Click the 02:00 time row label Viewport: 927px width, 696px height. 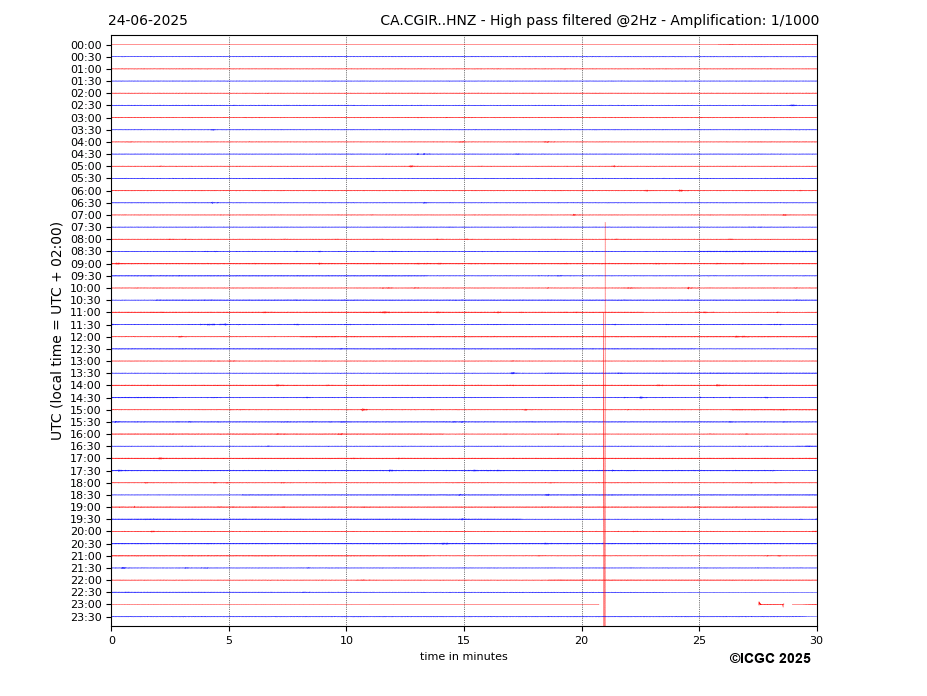(86, 93)
